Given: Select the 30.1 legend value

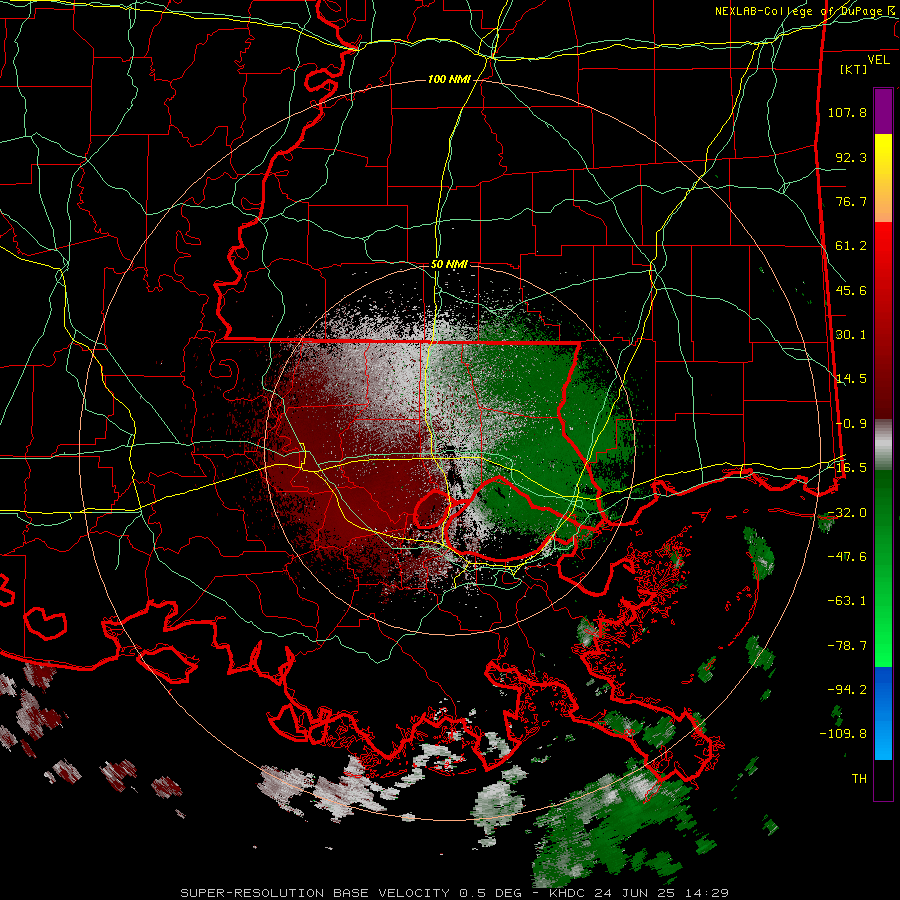Looking at the screenshot, I should [x=851, y=335].
